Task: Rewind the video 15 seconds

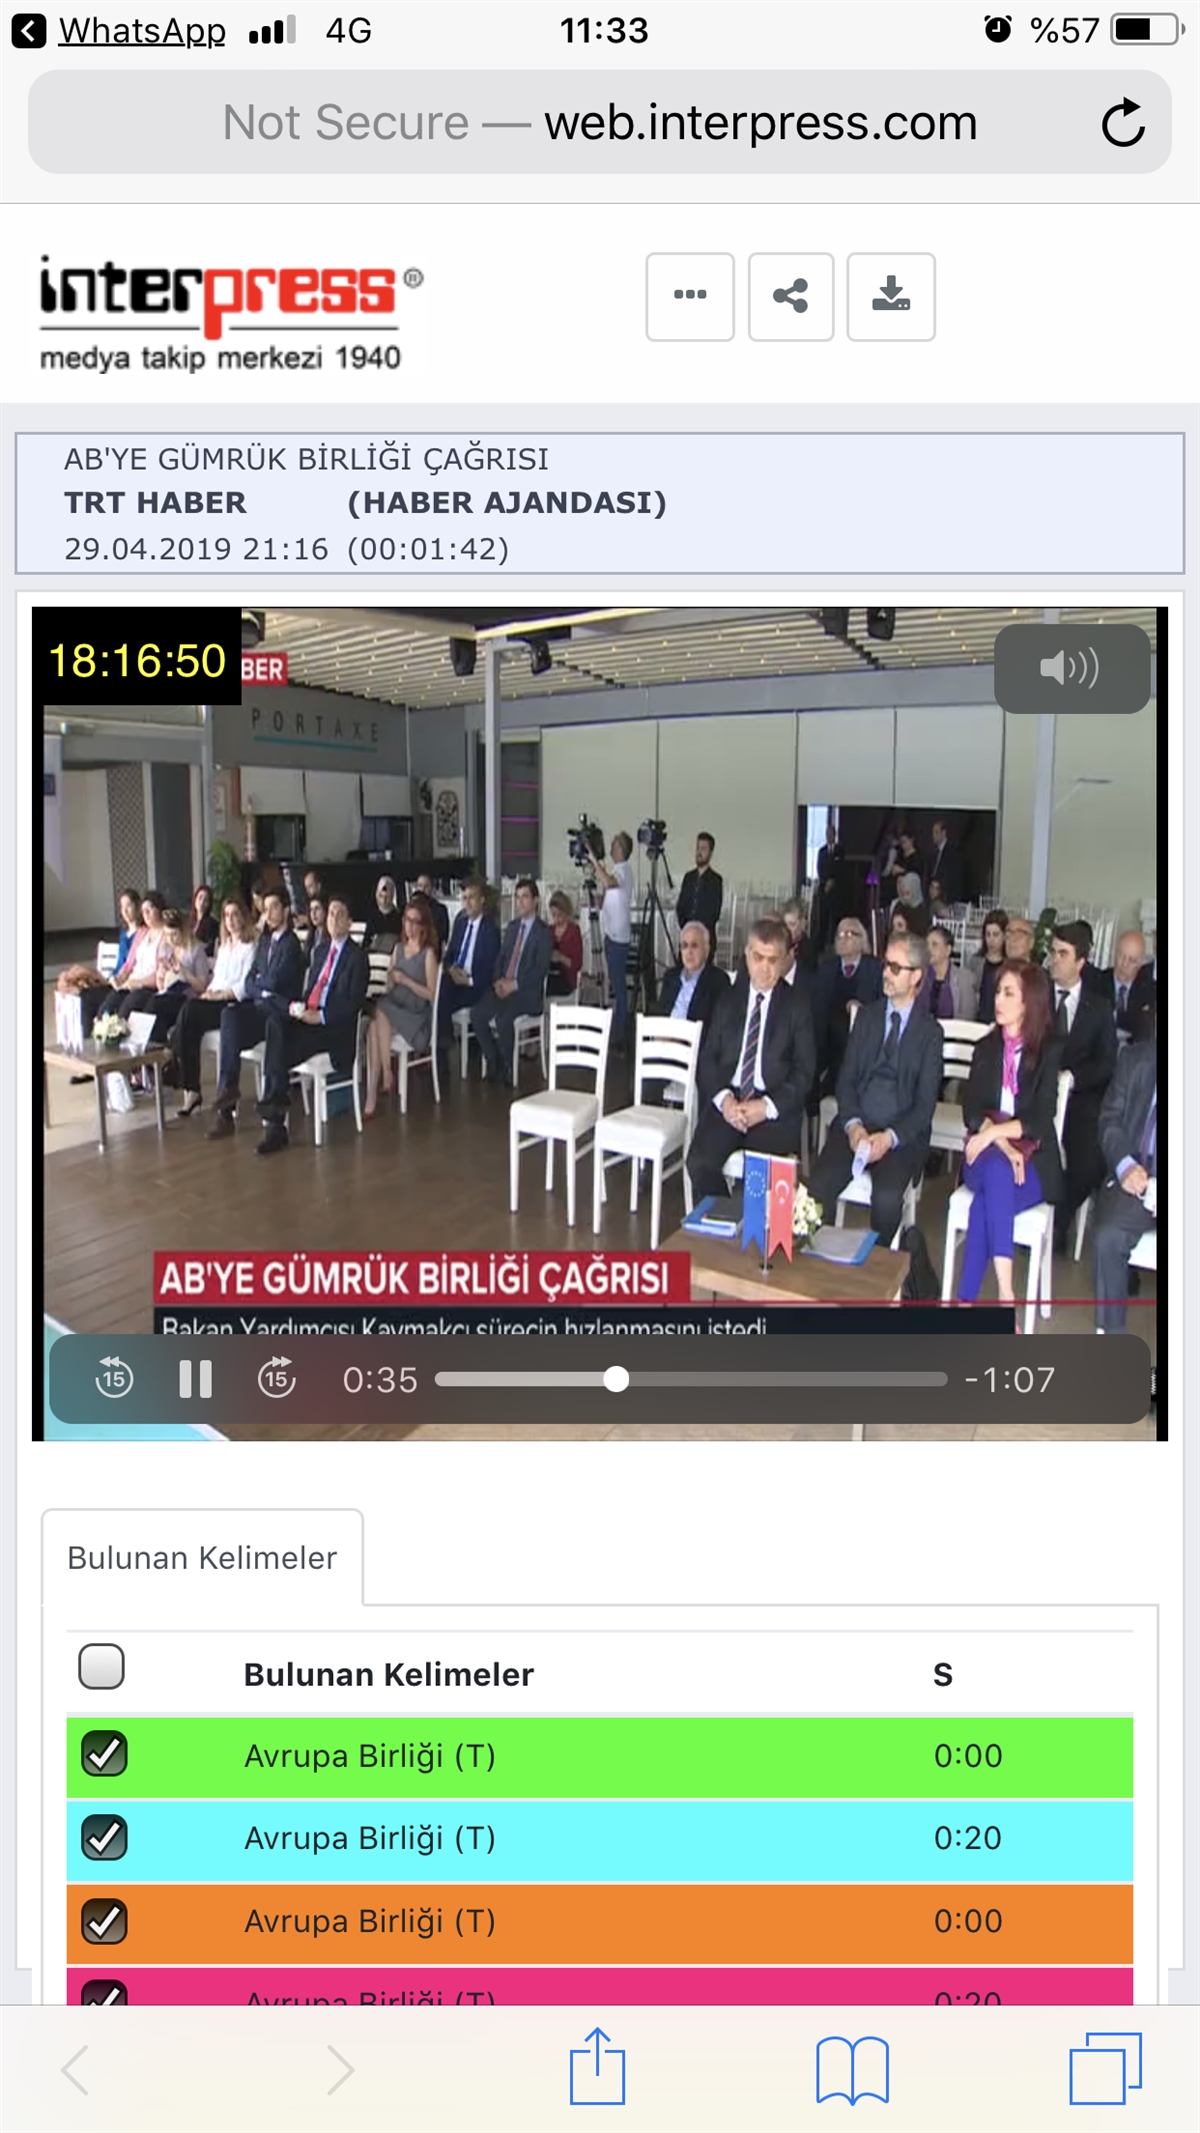Action: tap(114, 1379)
